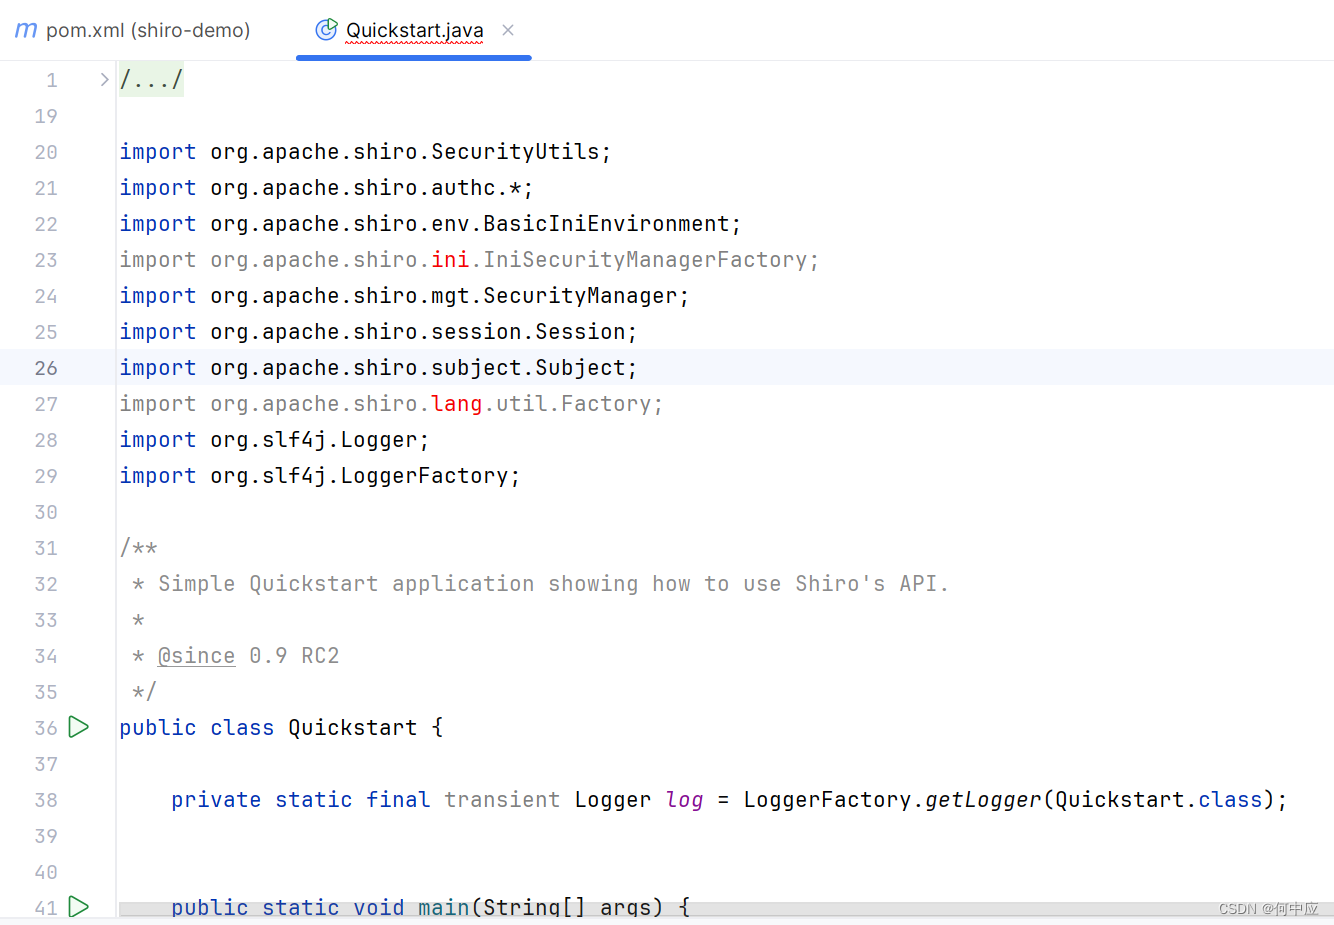Screen dimensions: 1334x925
Task: Click line number 36 in gutter
Action: (46, 728)
